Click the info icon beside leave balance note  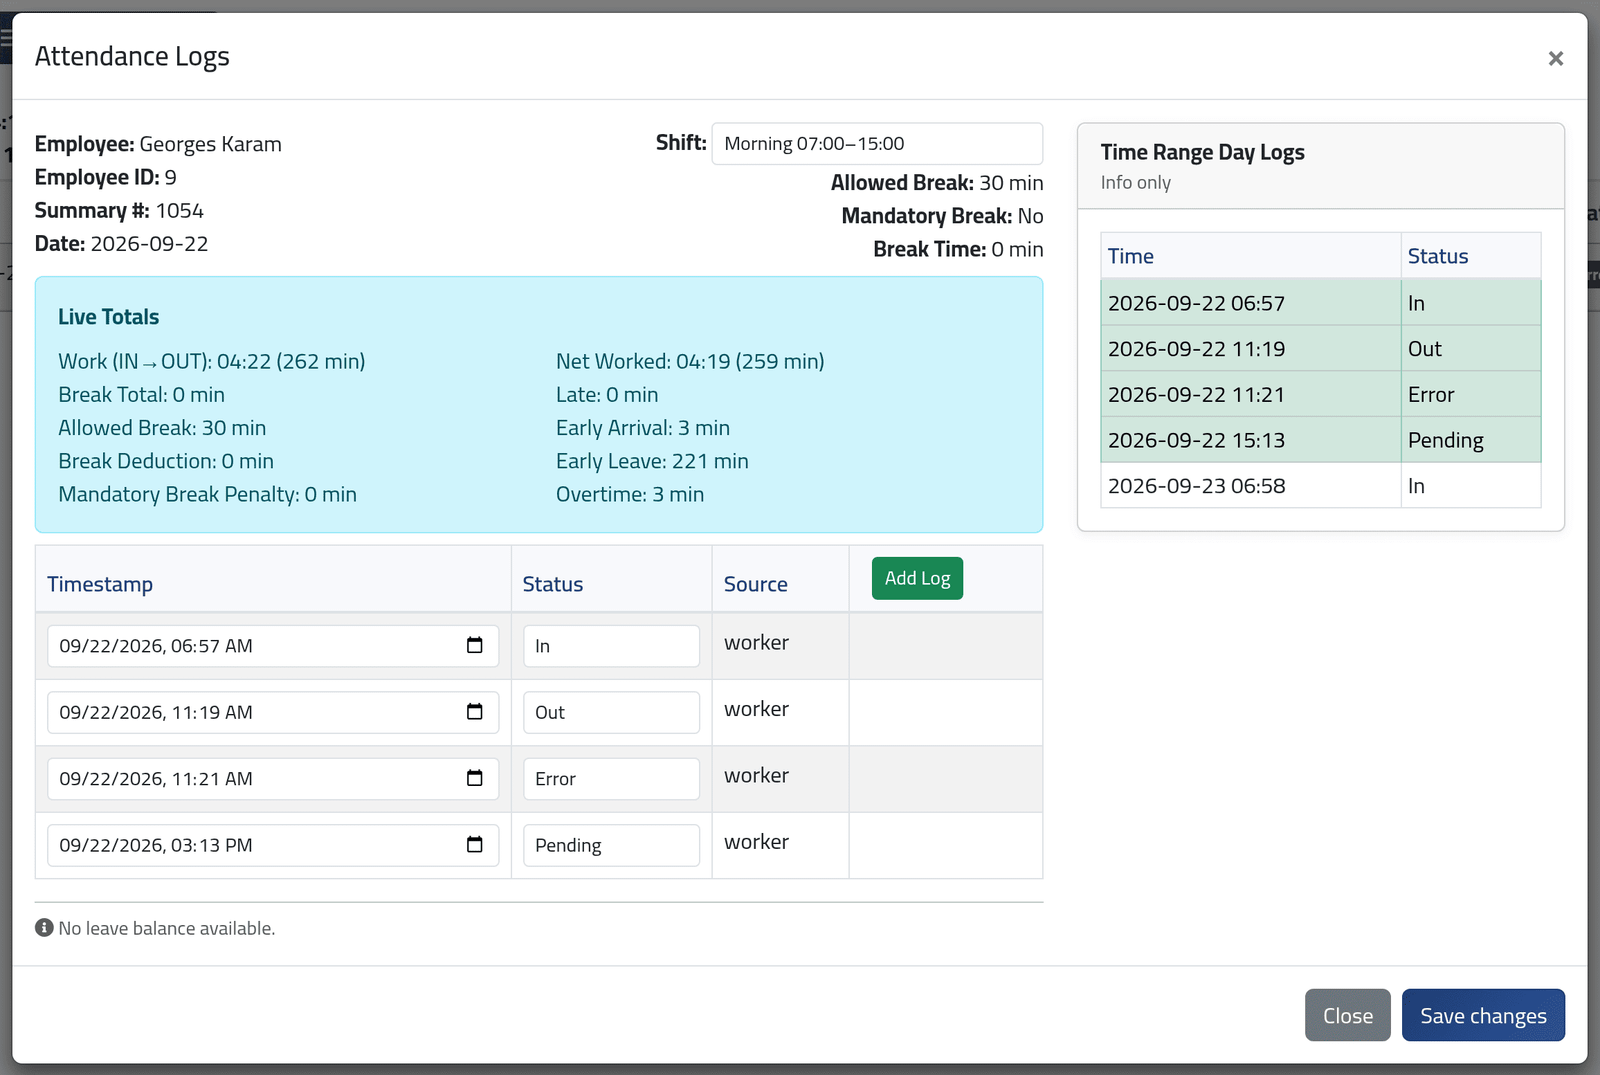click(44, 928)
